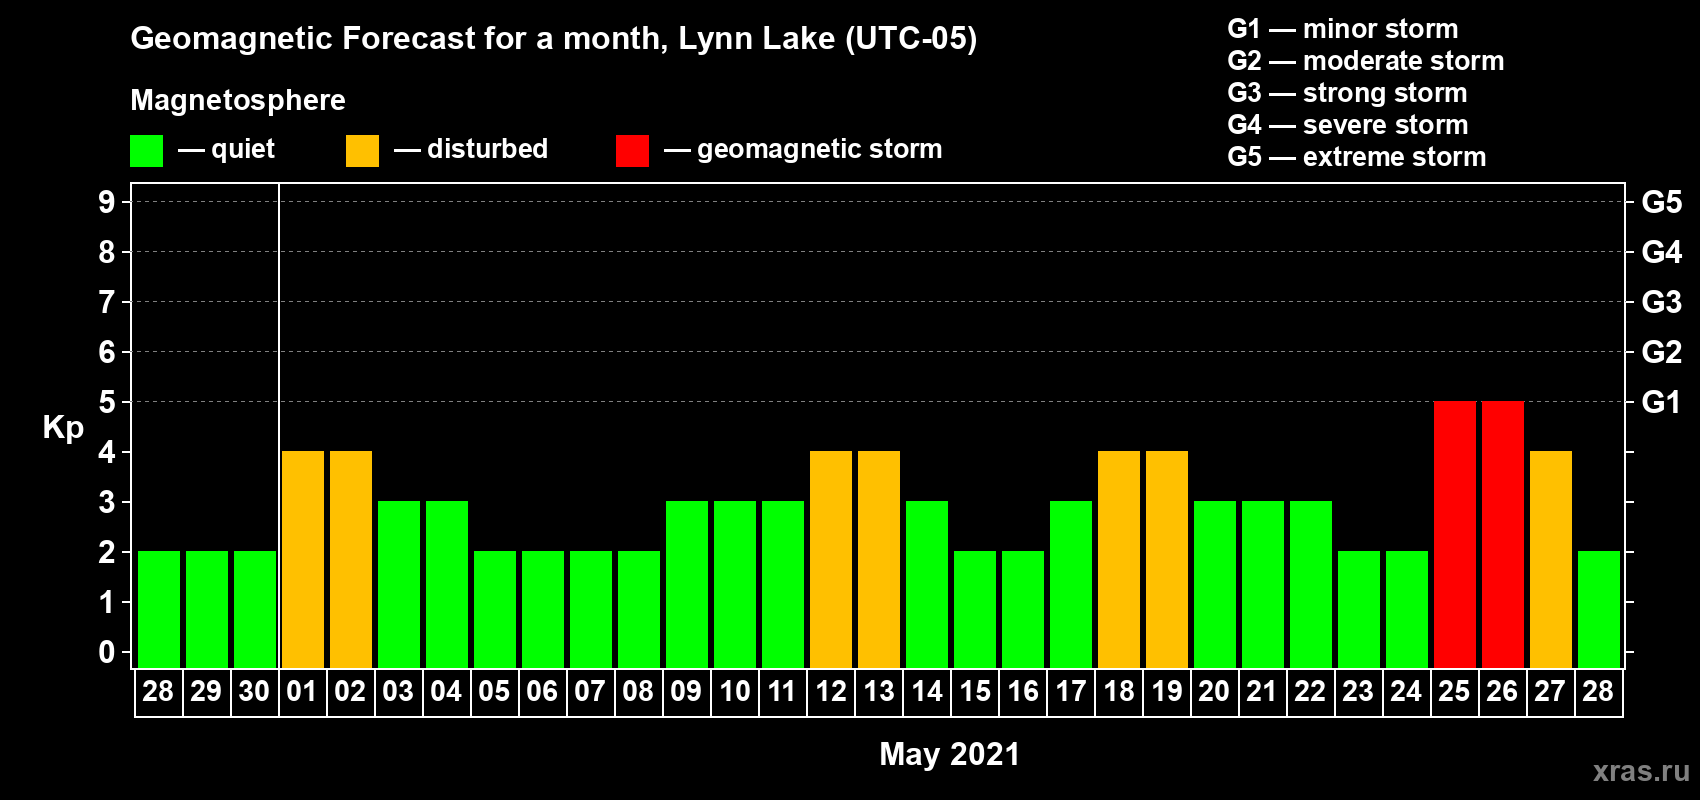Image resolution: width=1700 pixels, height=800 pixels.
Task: Click the Kp value '0' on left axis
Action: click(107, 652)
